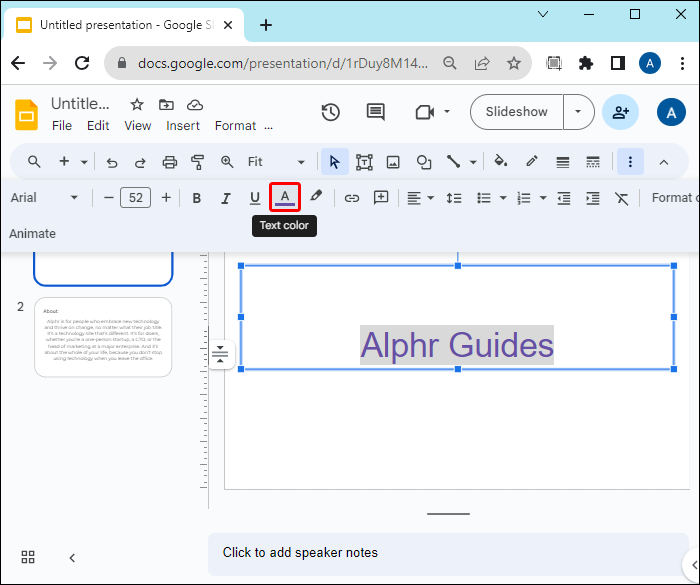Click the Animate button
This screenshot has height=585, width=700.
tap(32, 234)
